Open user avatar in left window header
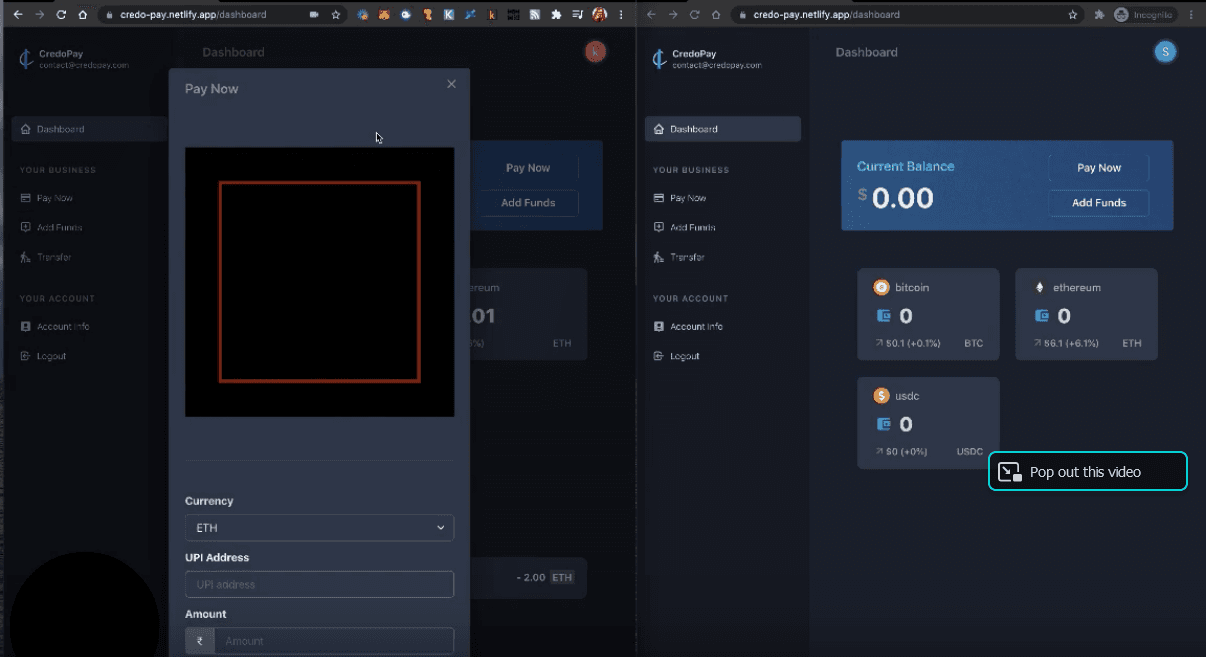 coord(595,52)
